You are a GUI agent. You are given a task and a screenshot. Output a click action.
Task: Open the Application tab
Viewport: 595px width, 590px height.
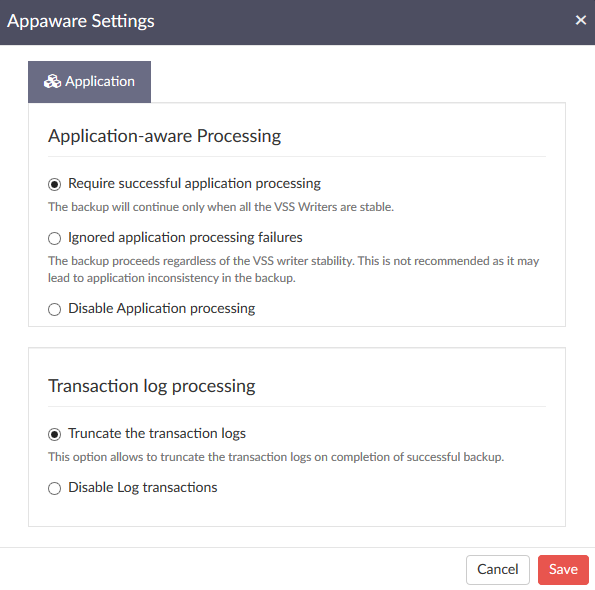click(90, 82)
